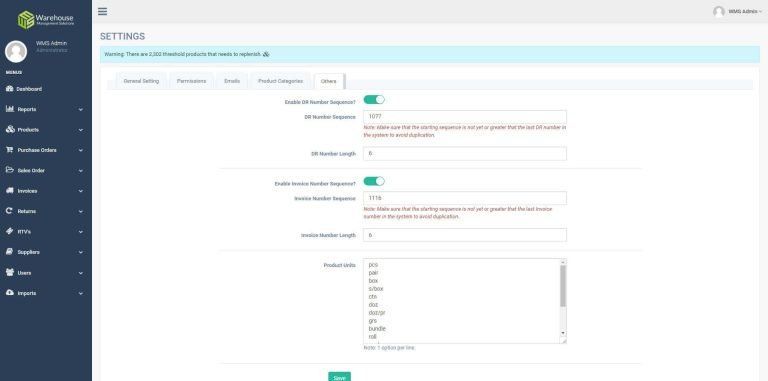Click the Product Units scrollbar thumb
Image resolution: width=768 pixels, height=381 pixels.
coord(563,286)
